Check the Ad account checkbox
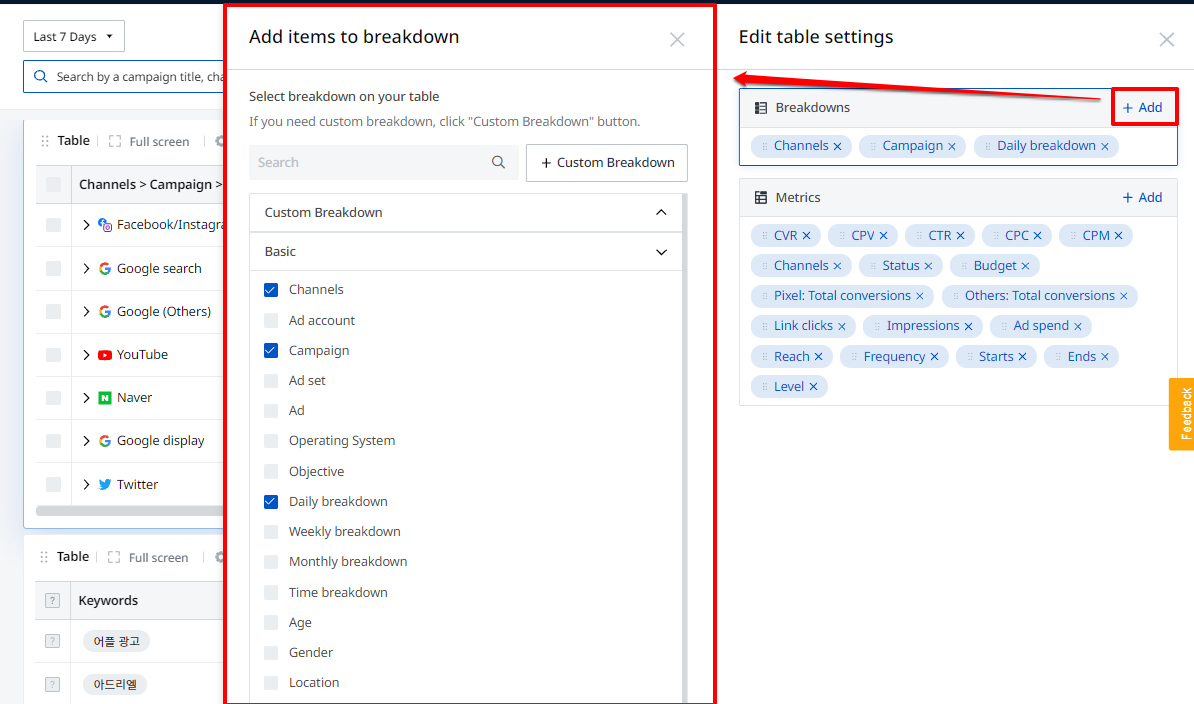The image size is (1194, 704). click(271, 320)
